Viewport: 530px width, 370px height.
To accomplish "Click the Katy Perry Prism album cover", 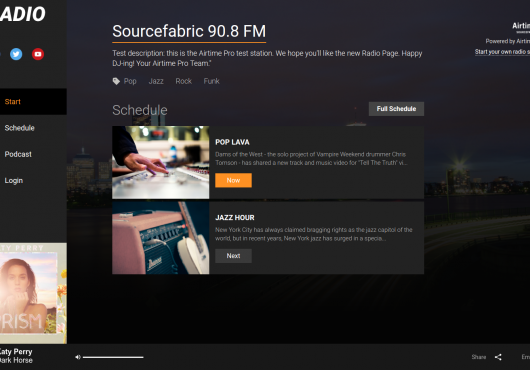I will point(33,293).
